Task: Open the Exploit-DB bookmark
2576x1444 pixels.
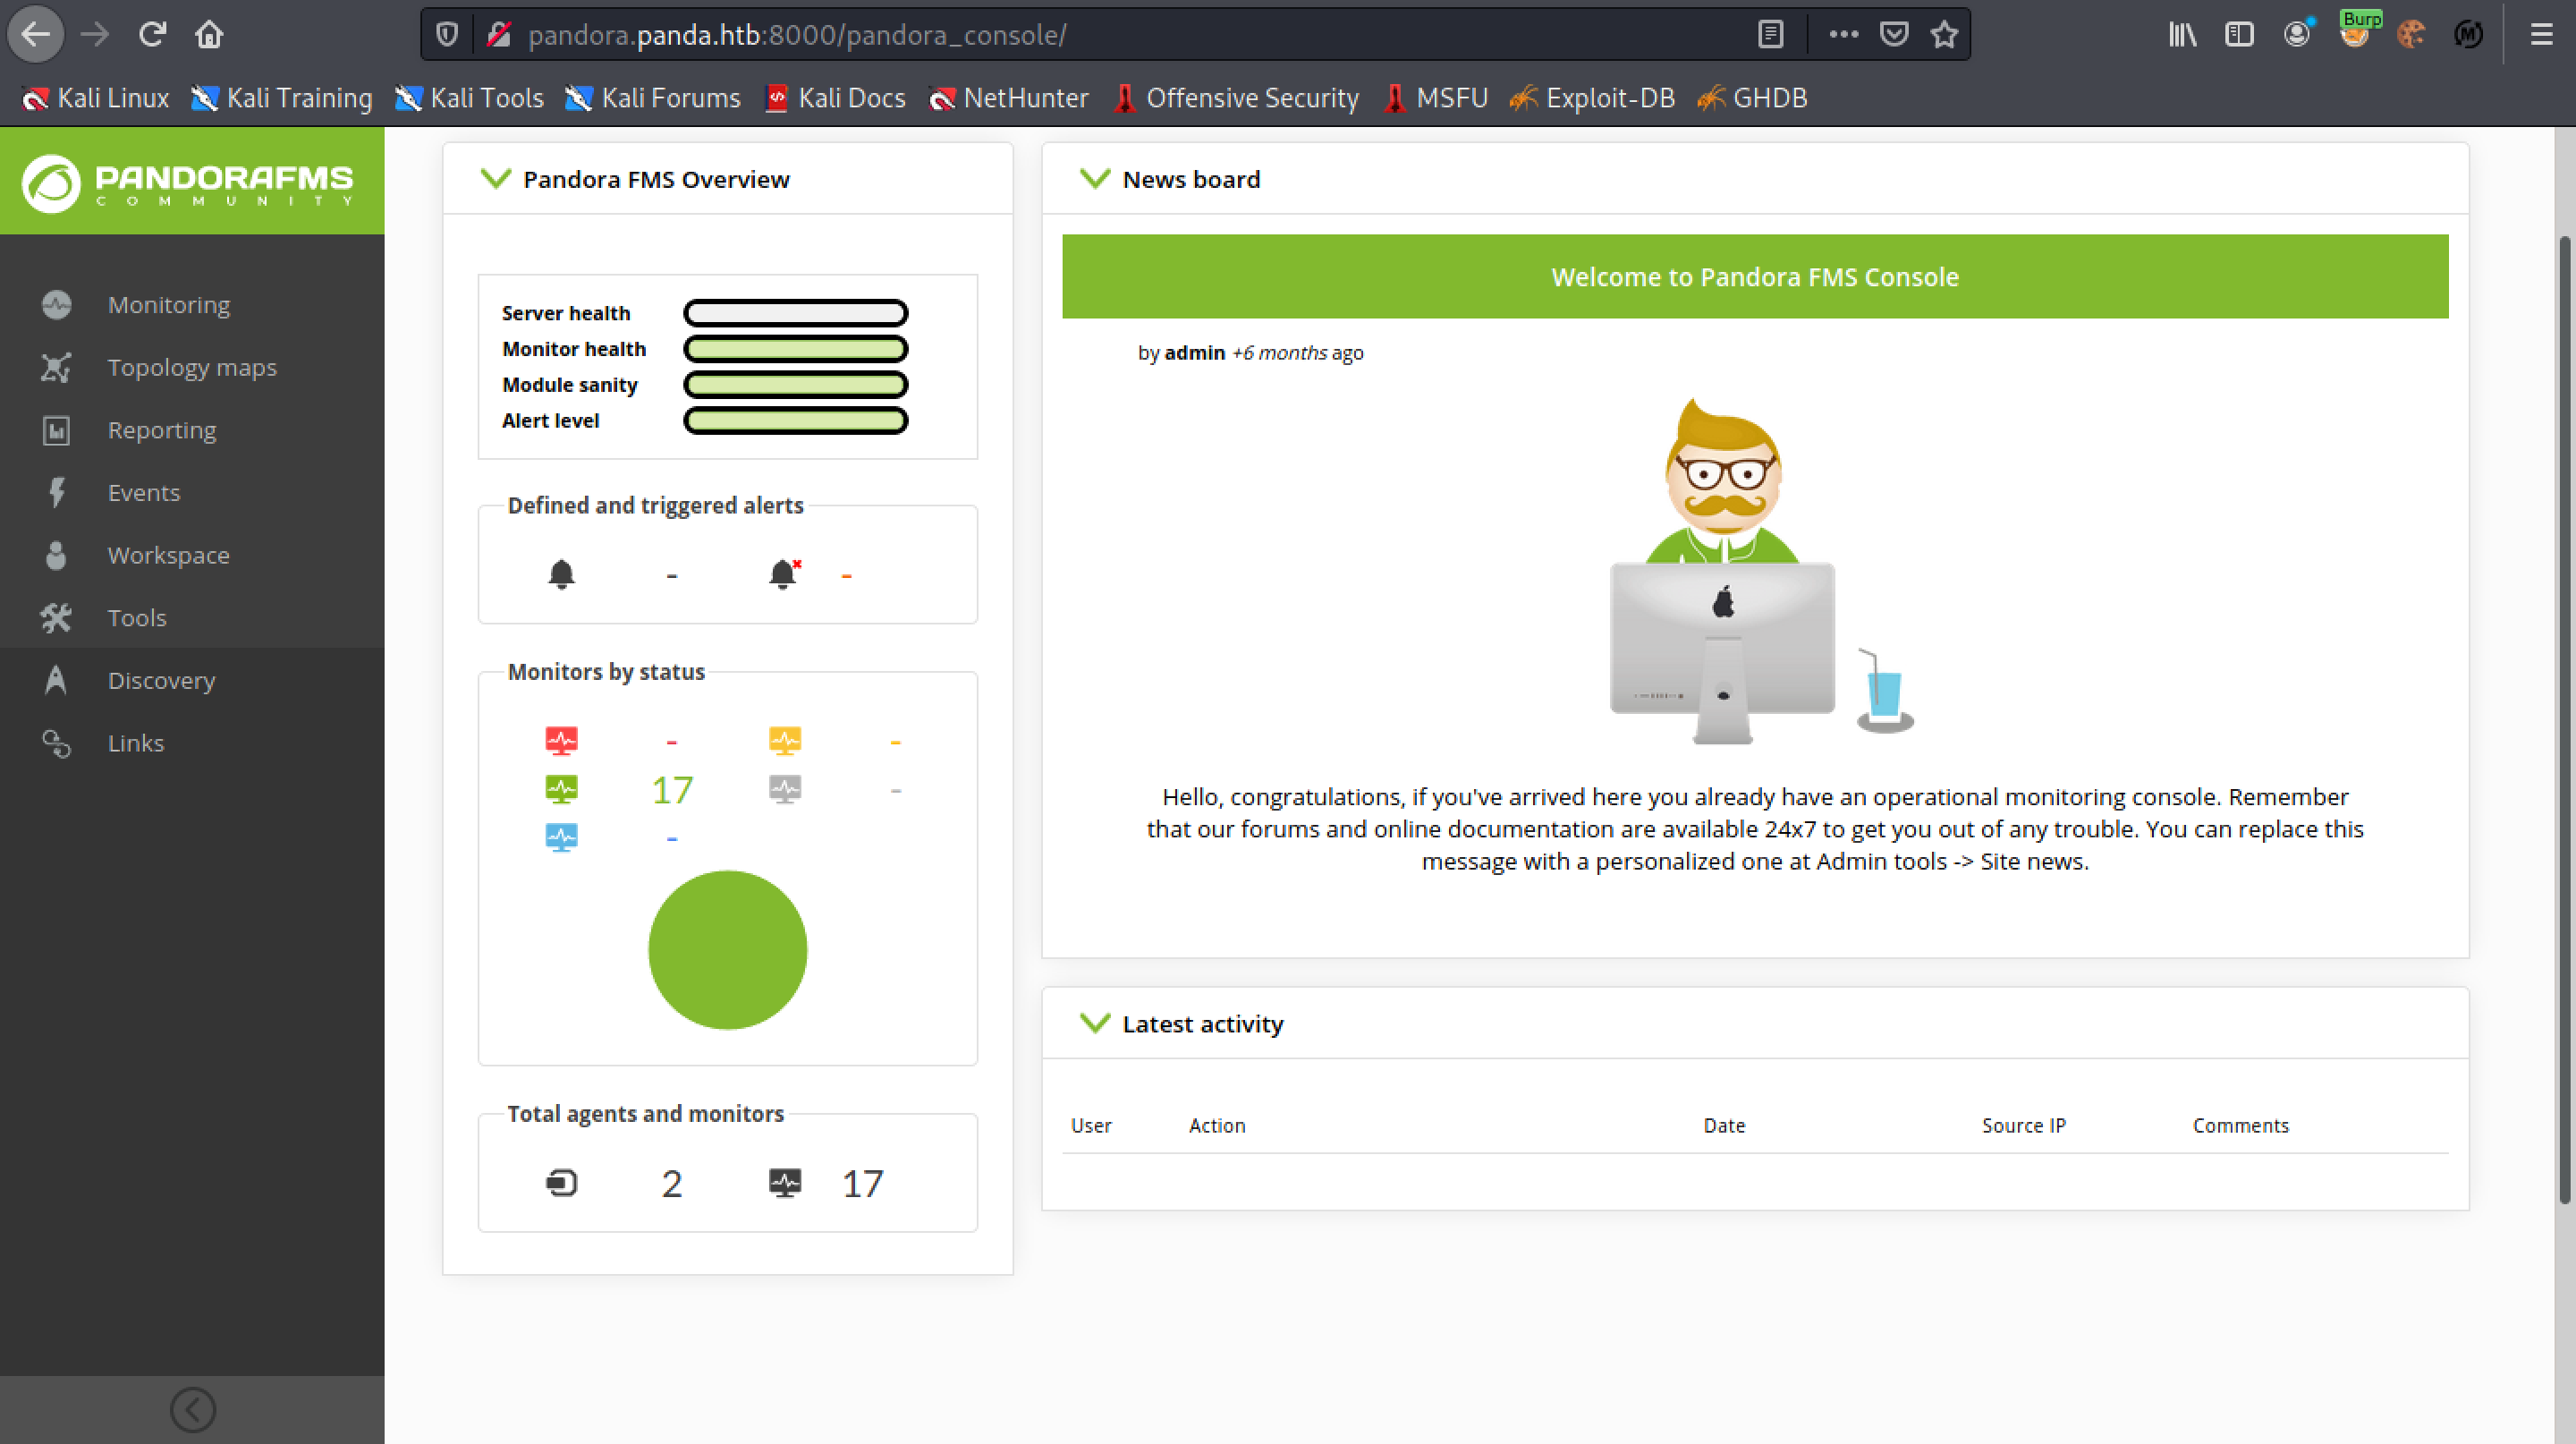Action: click(1592, 98)
